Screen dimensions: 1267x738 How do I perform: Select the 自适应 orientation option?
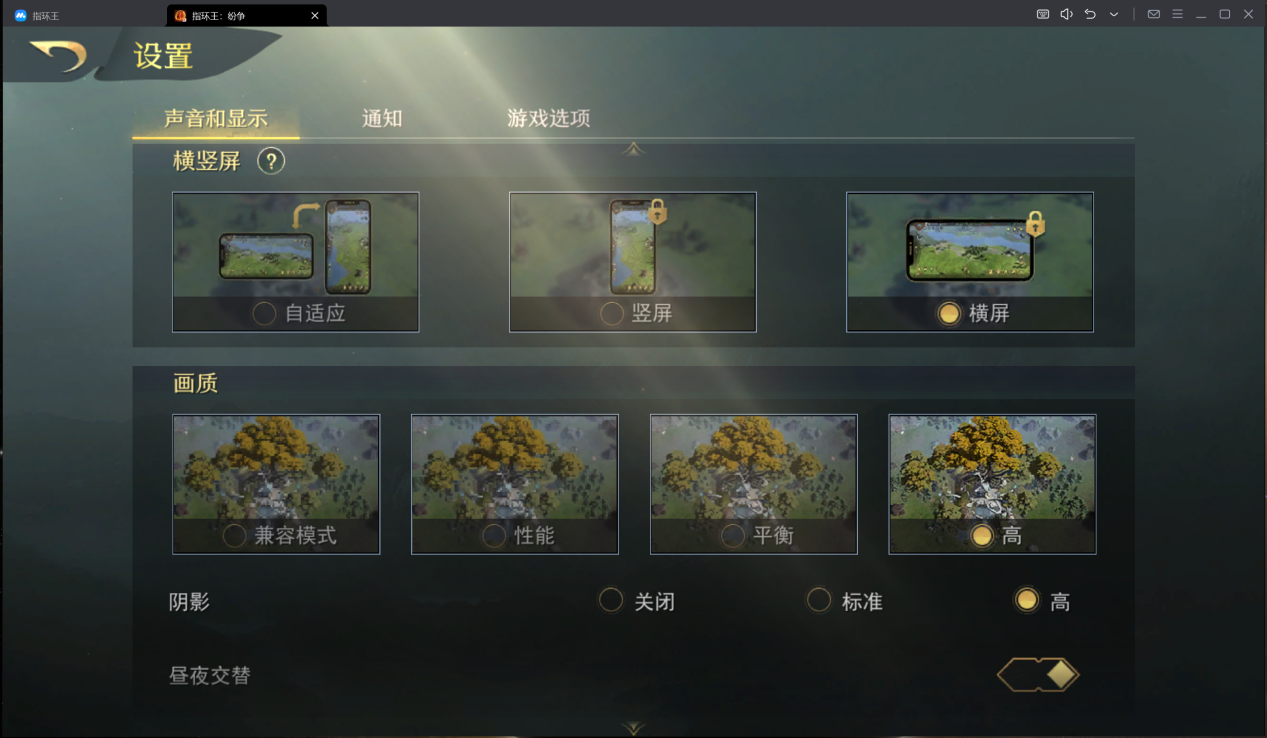[296, 262]
